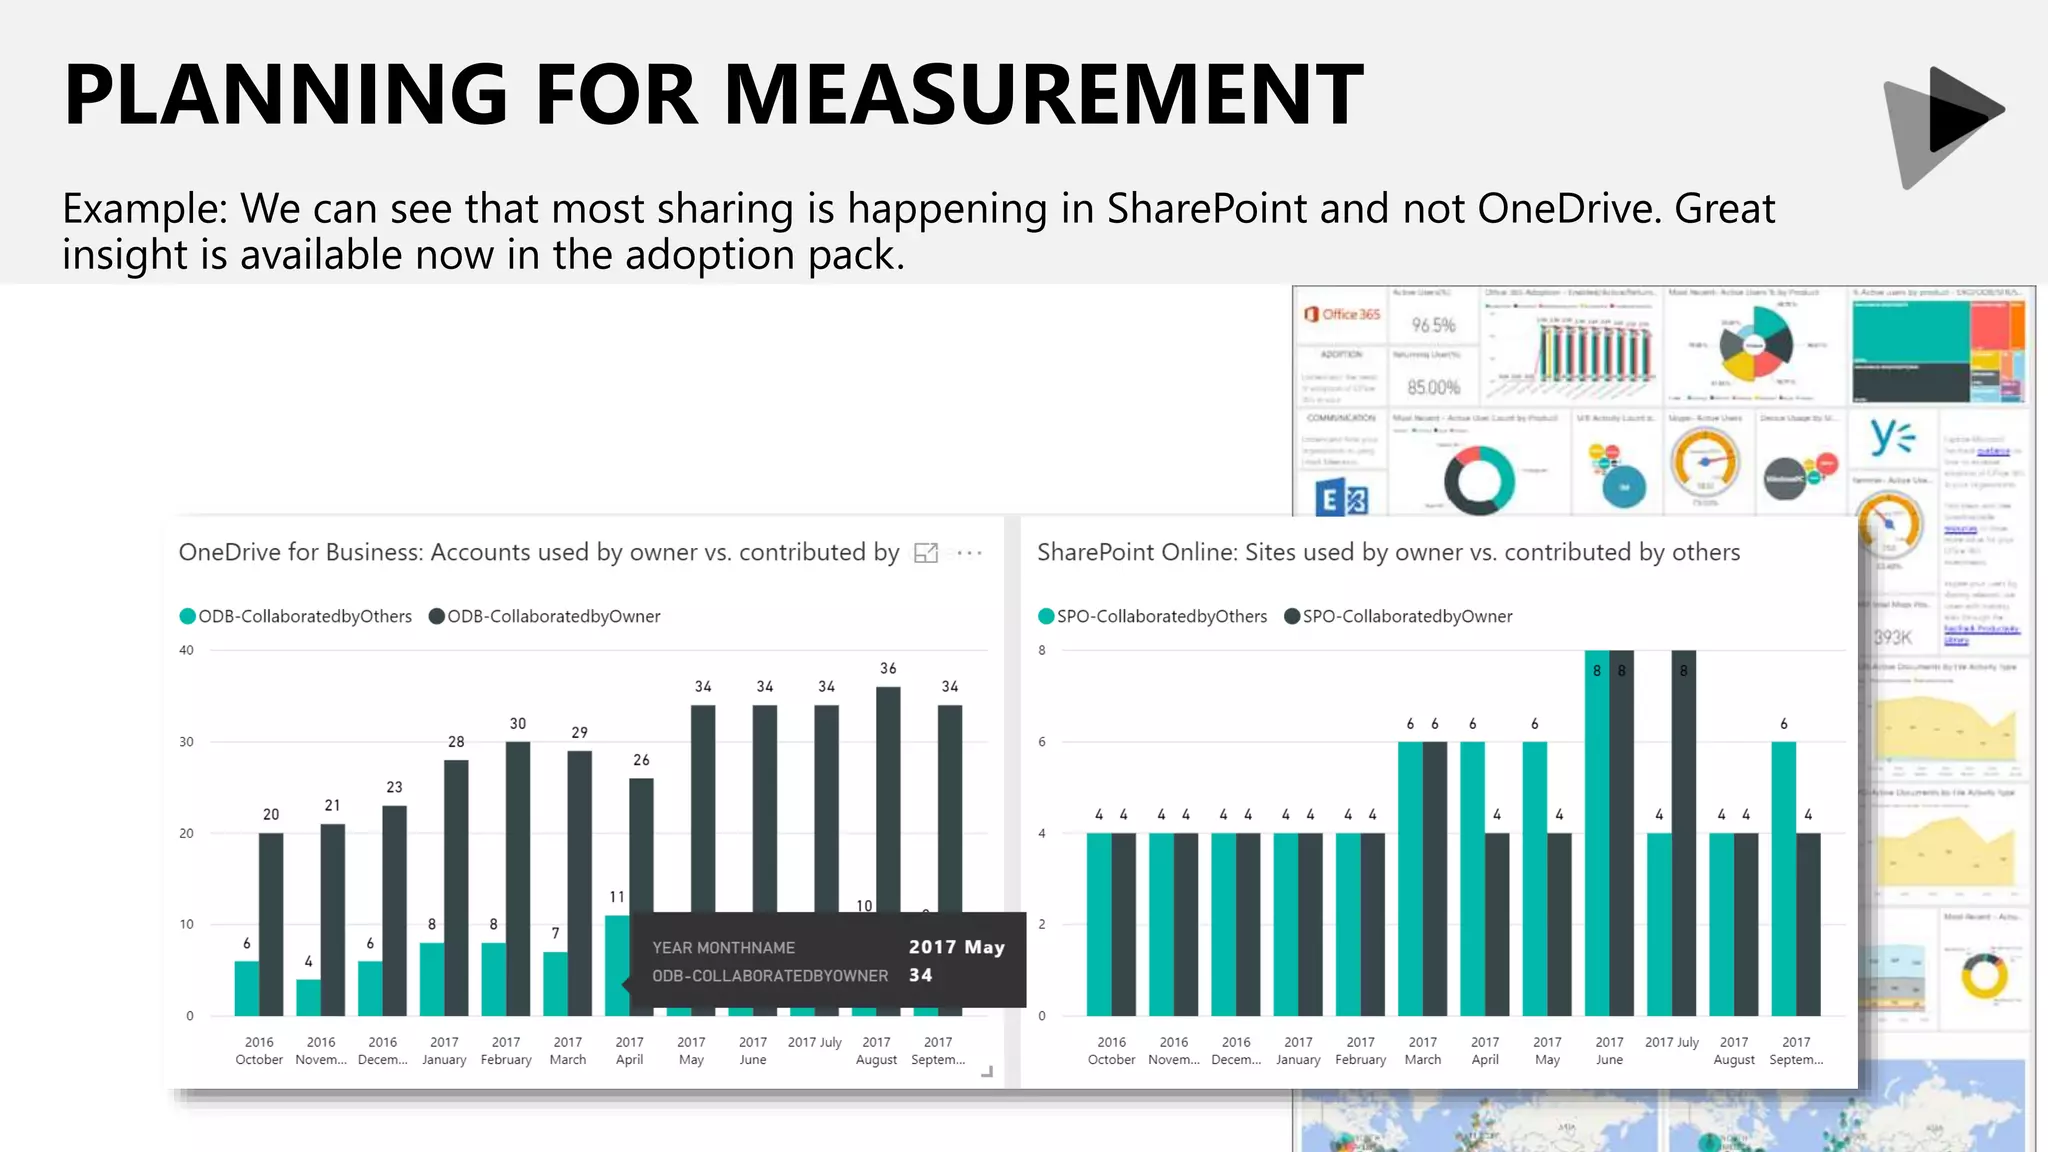Click the treemap tile in dashboard
The height and width of the screenshot is (1152, 2048).
1938,346
